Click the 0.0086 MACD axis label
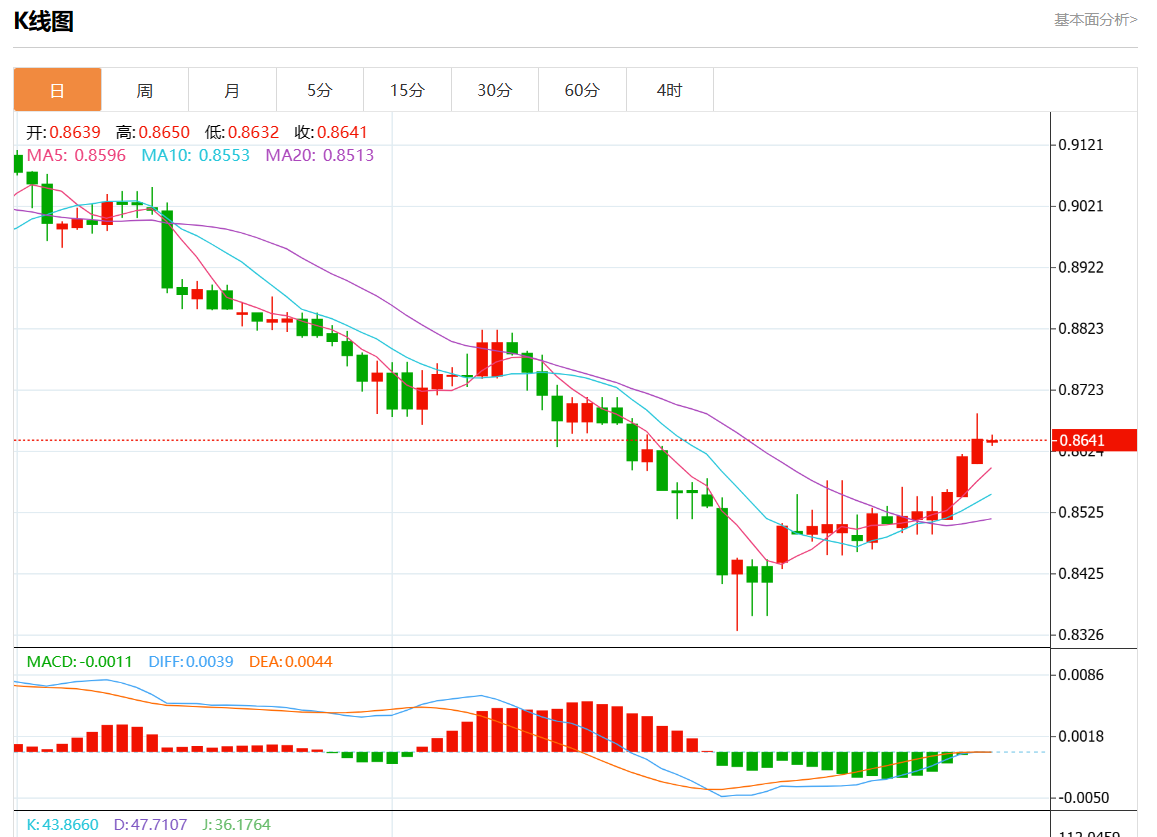Image resolution: width=1157 pixels, height=837 pixels. coord(1081,675)
